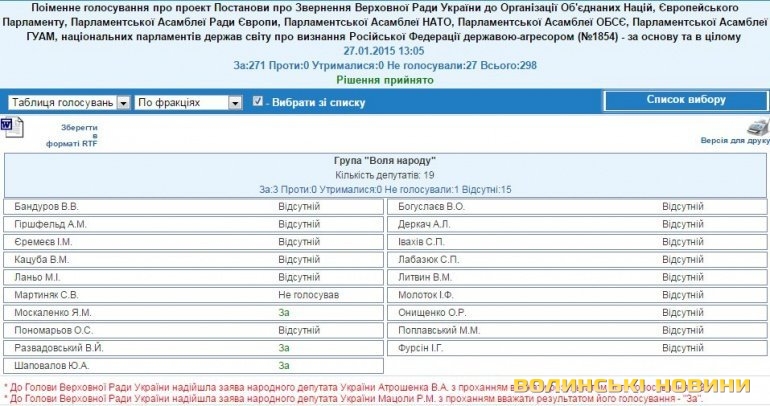Toggle the 'Вибрати зі списку' checkbox
Screen dimensions: 770x406
(258, 102)
